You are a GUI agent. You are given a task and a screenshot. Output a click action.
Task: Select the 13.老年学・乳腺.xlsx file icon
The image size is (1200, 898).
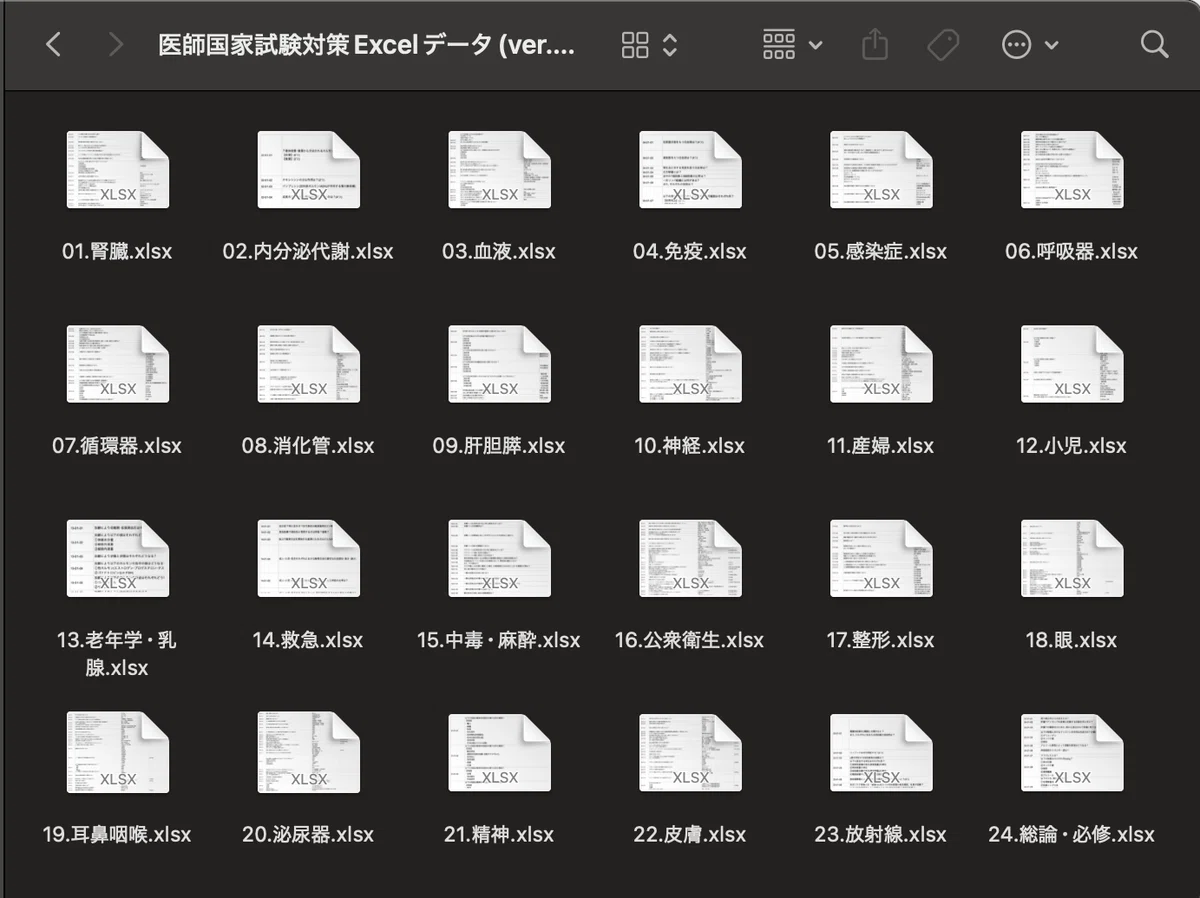(117, 558)
